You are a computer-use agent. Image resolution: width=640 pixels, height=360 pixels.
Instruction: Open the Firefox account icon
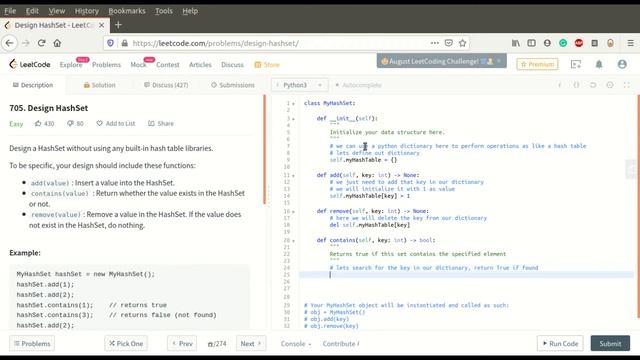[547, 43]
